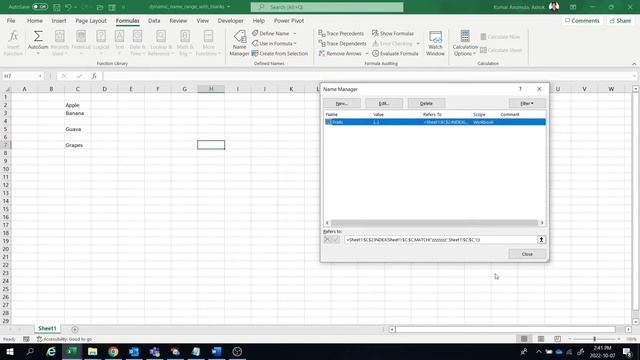Switch to the Page Layout tab
Image resolution: width=640 pixels, height=360 pixels.
click(91, 20)
